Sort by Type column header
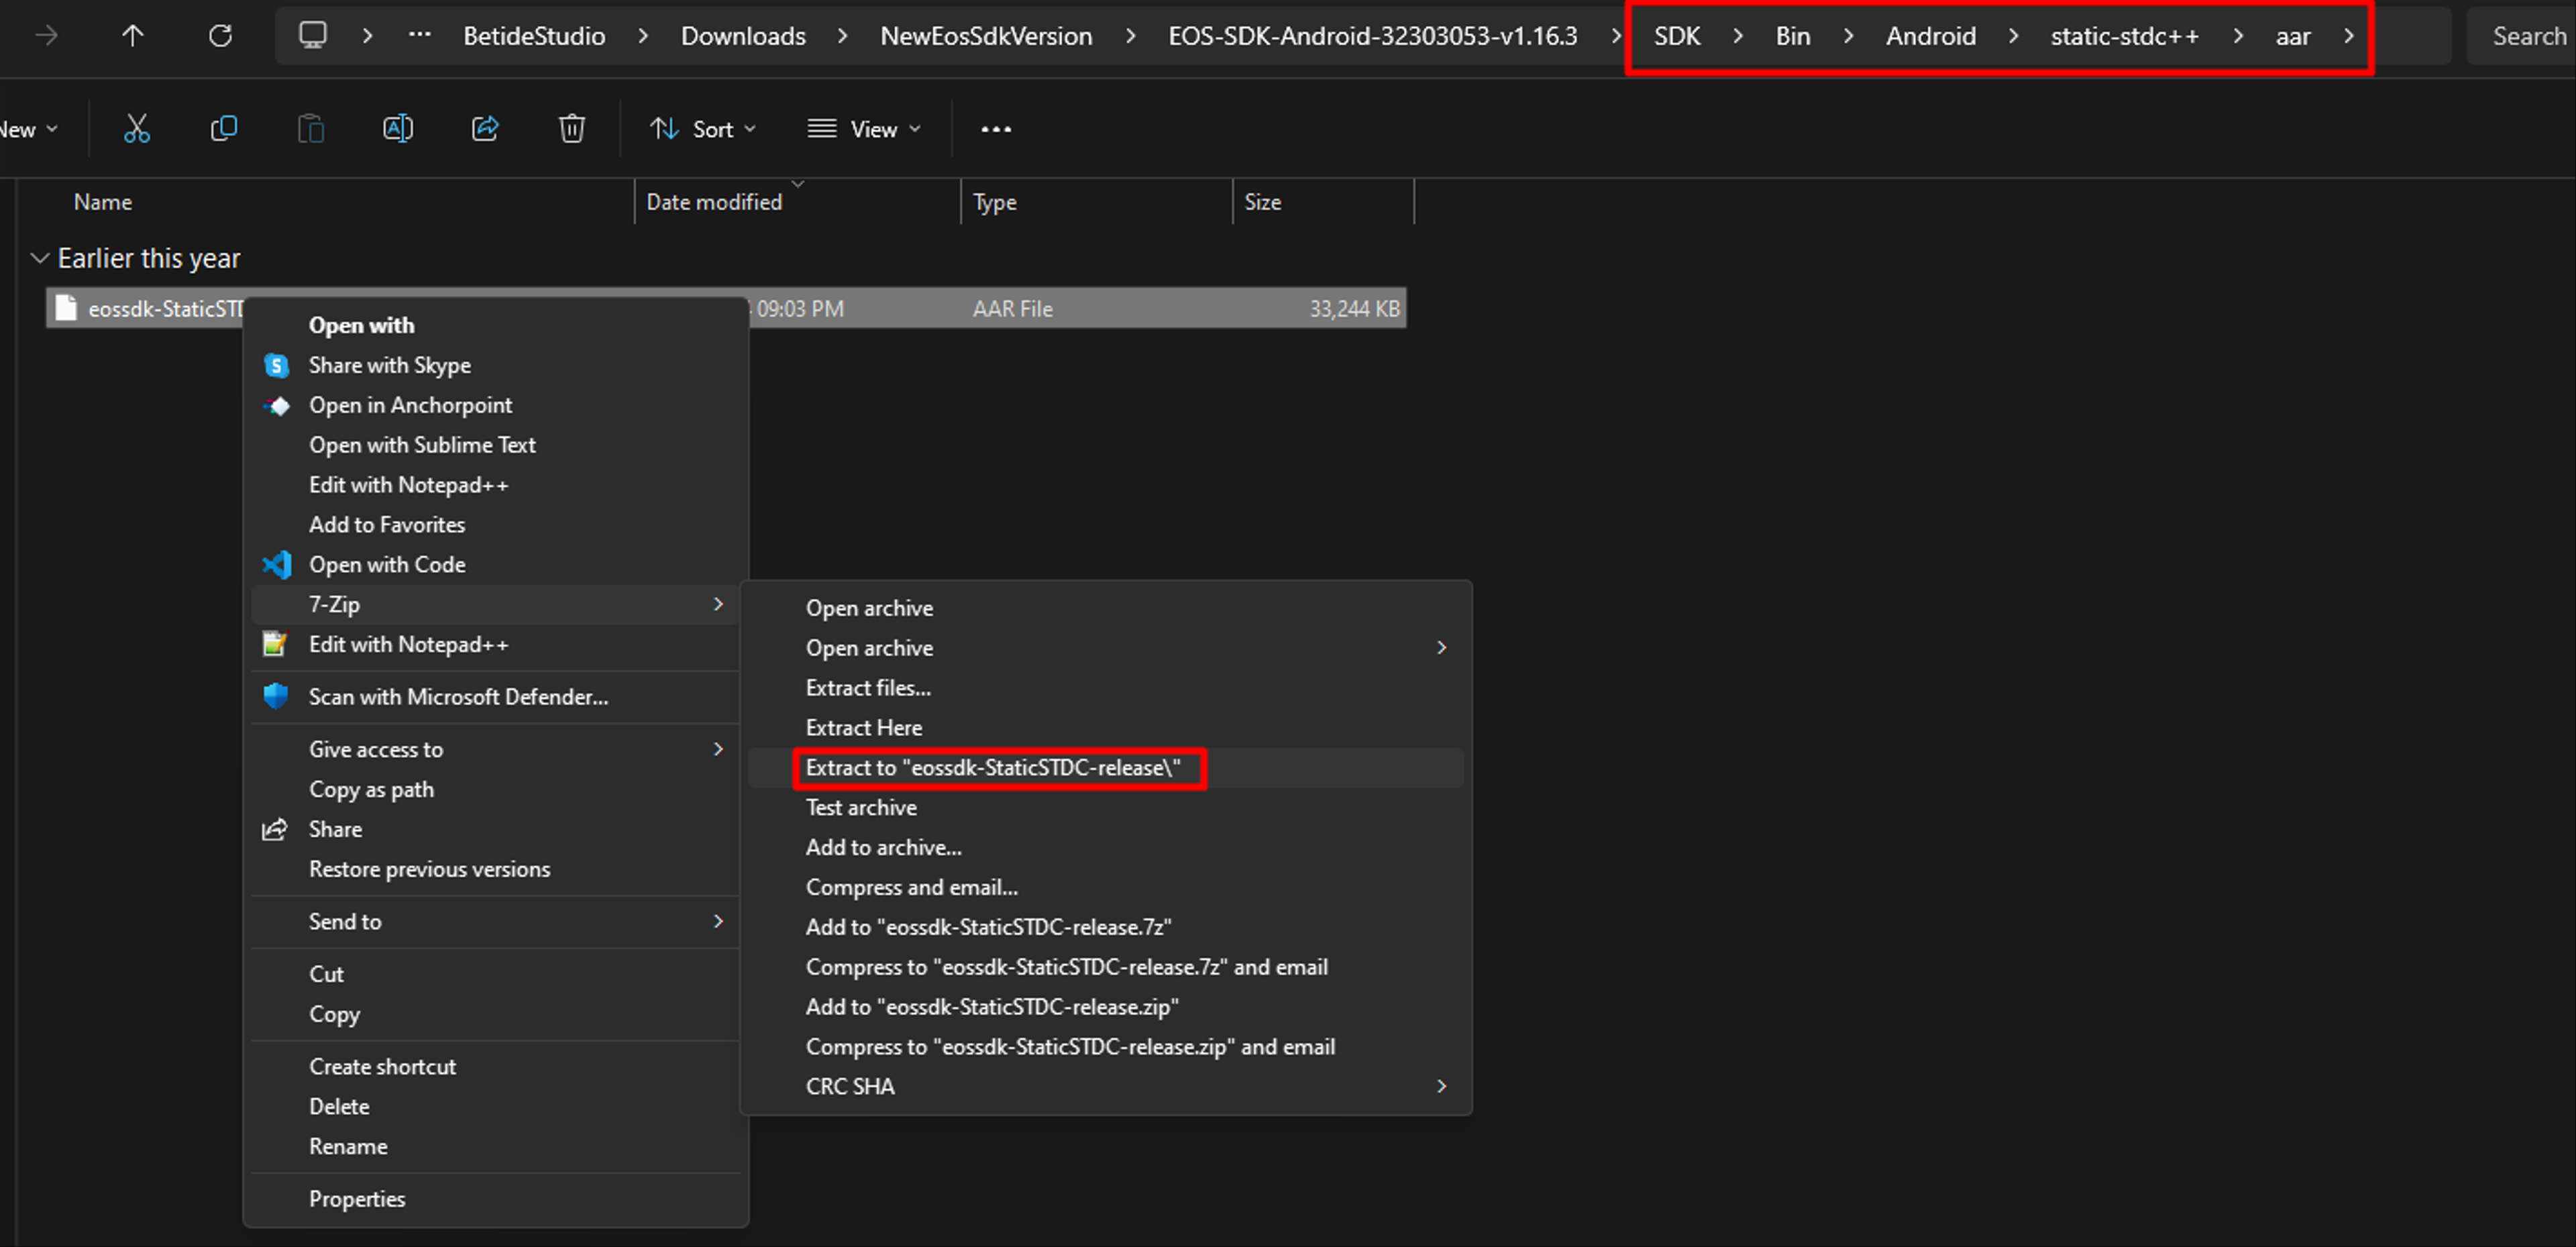 [x=995, y=202]
